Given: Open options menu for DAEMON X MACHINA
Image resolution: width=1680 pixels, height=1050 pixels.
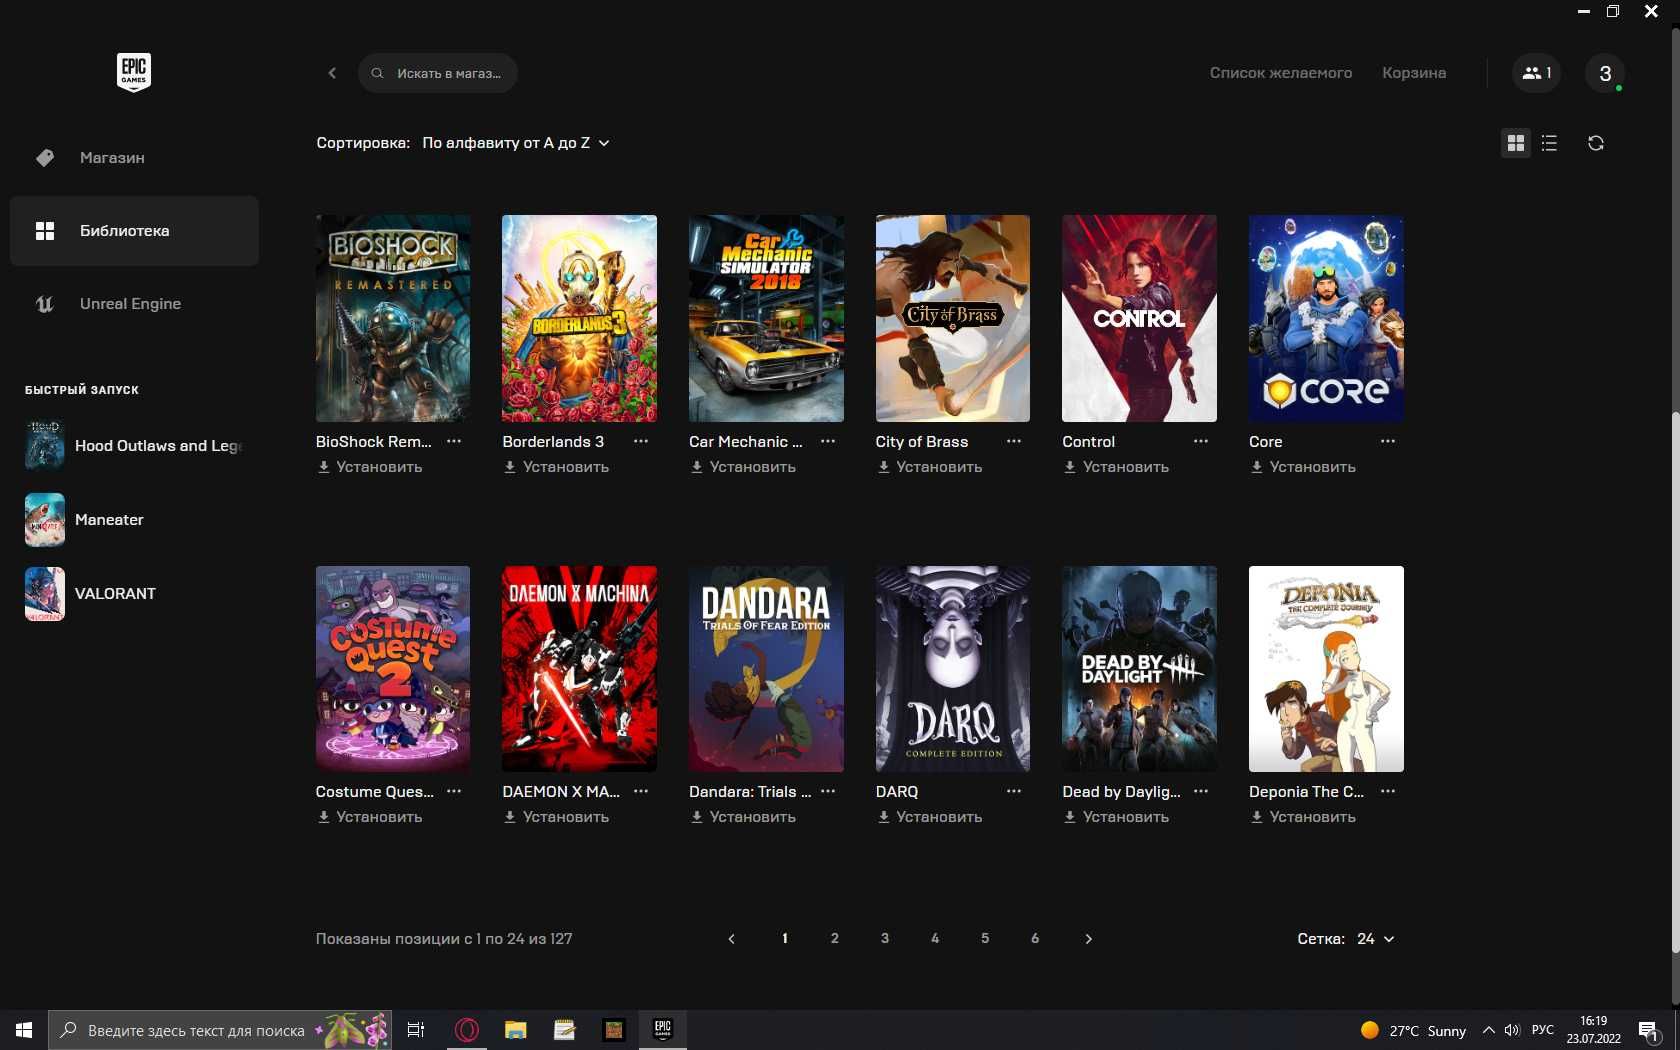Looking at the screenshot, I should pos(641,791).
